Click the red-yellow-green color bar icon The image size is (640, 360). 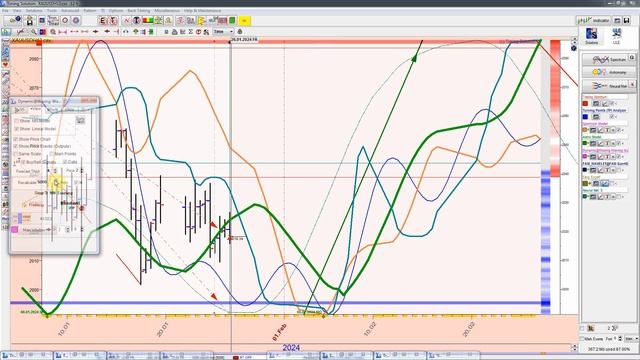(x=148, y=20)
